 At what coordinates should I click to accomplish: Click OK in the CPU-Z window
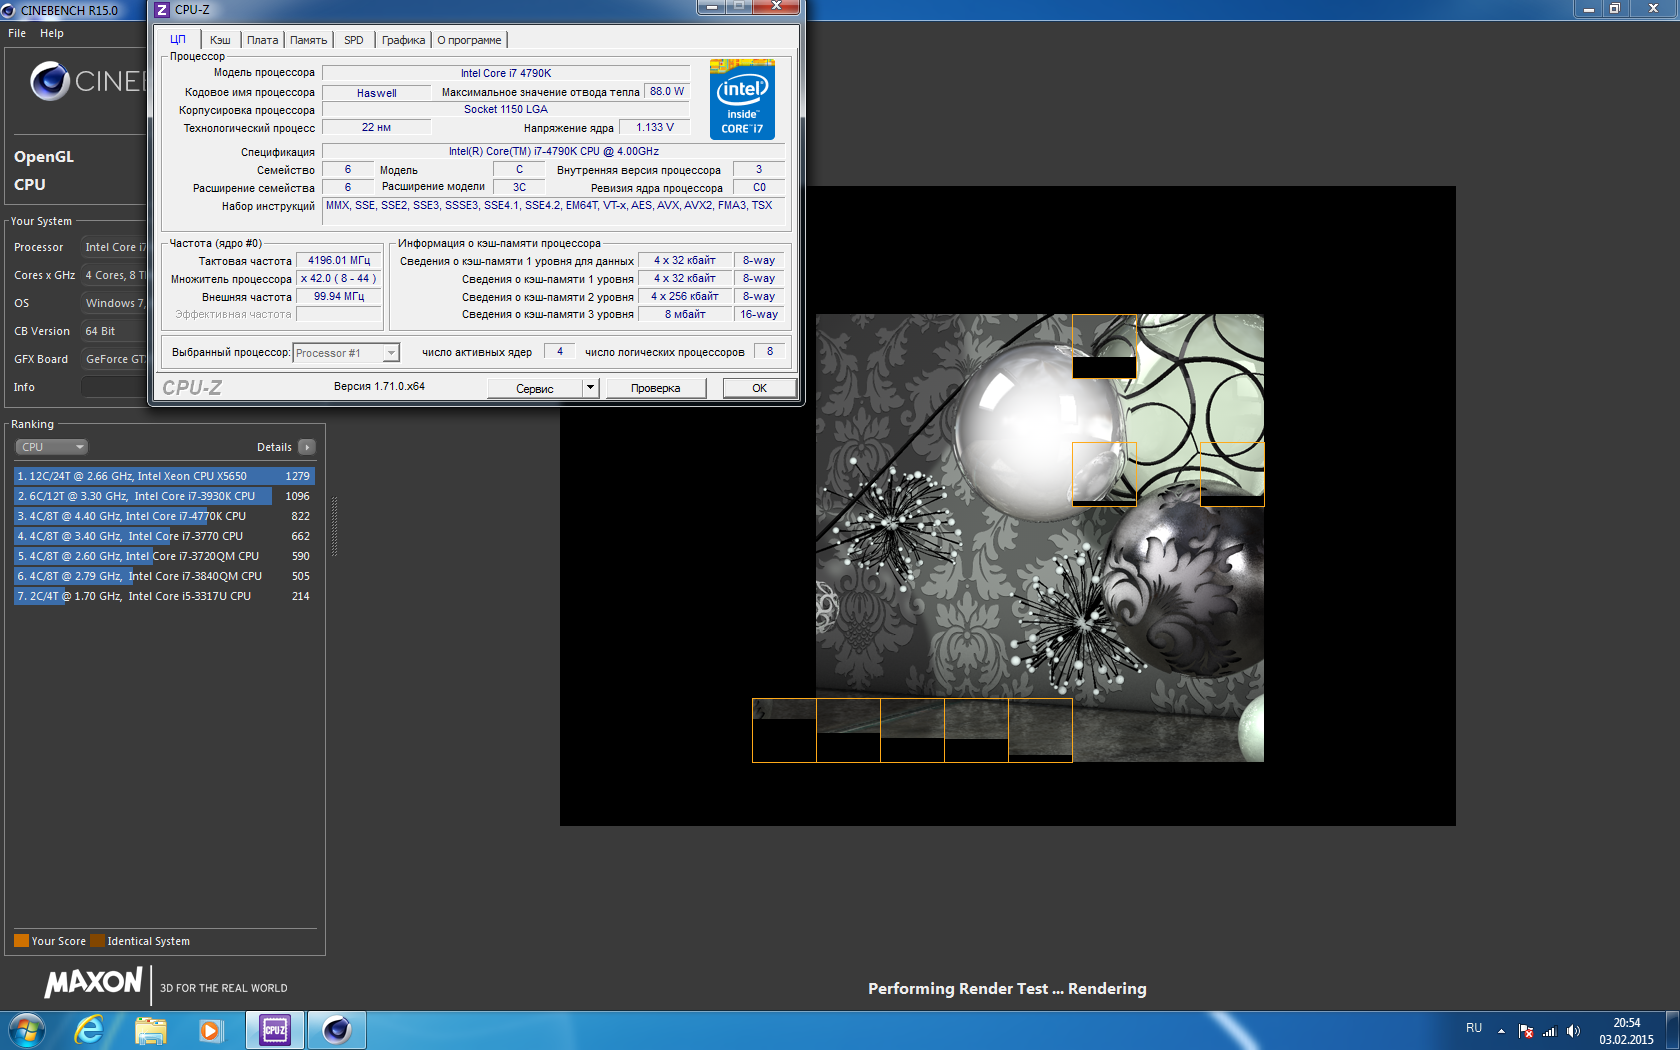(x=759, y=388)
